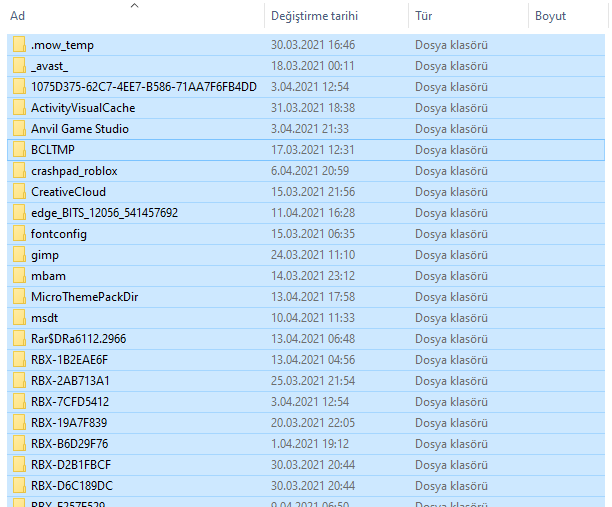Select the Anvil Game Studio folder name

(80, 129)
